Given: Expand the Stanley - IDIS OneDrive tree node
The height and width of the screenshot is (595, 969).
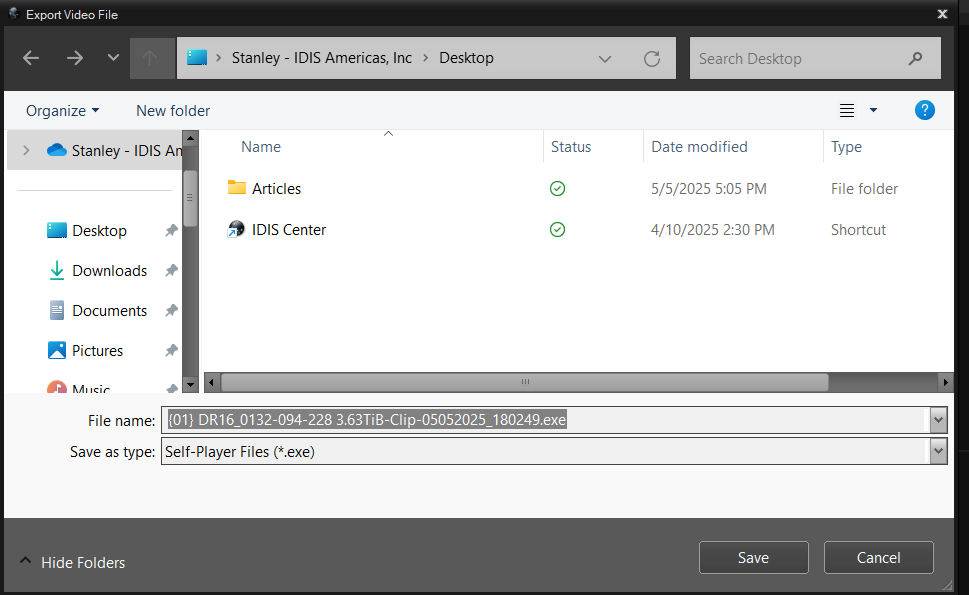Looking at the screenshot, I should tap(26, 150).
